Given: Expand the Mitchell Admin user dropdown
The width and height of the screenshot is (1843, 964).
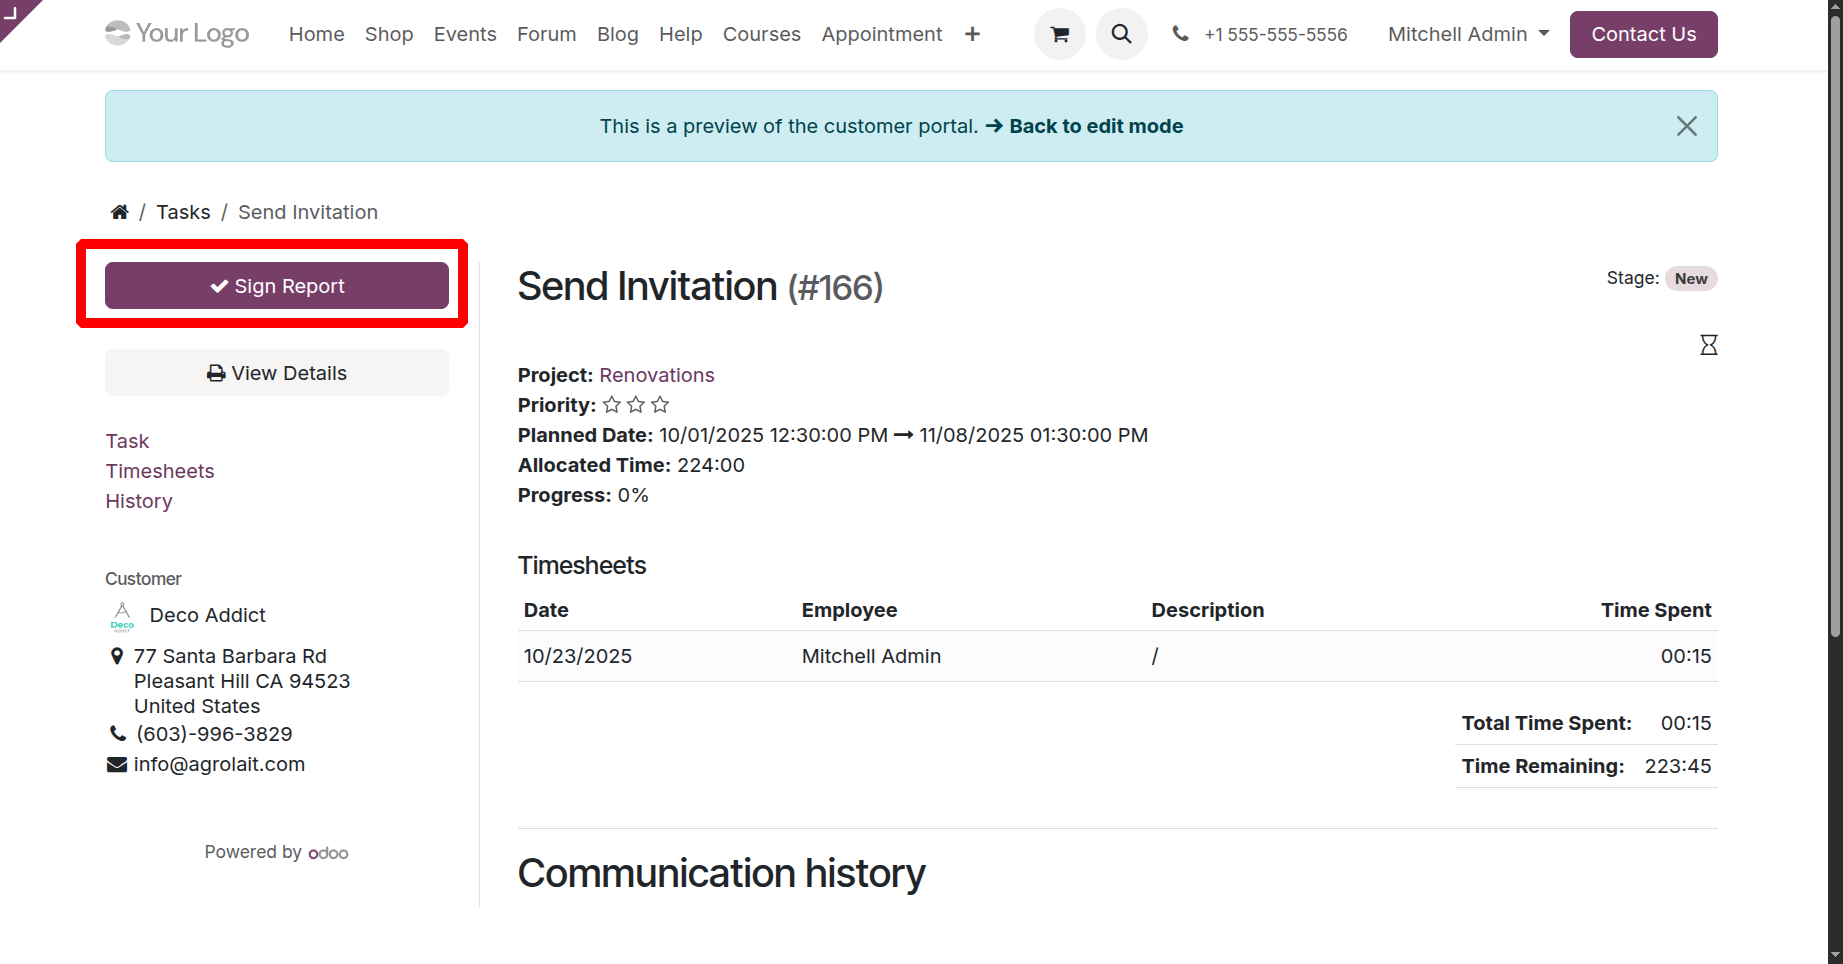Looking at the screenshot, I should tap(1468, 34).
